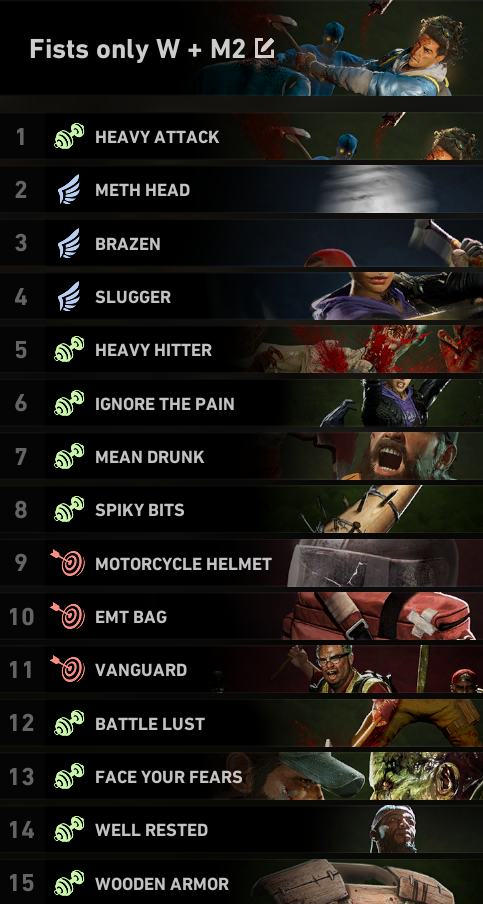Open the Fists only W + M2 deck title
Viewport: 483px width, 904px height.
[x=138, y=50]
